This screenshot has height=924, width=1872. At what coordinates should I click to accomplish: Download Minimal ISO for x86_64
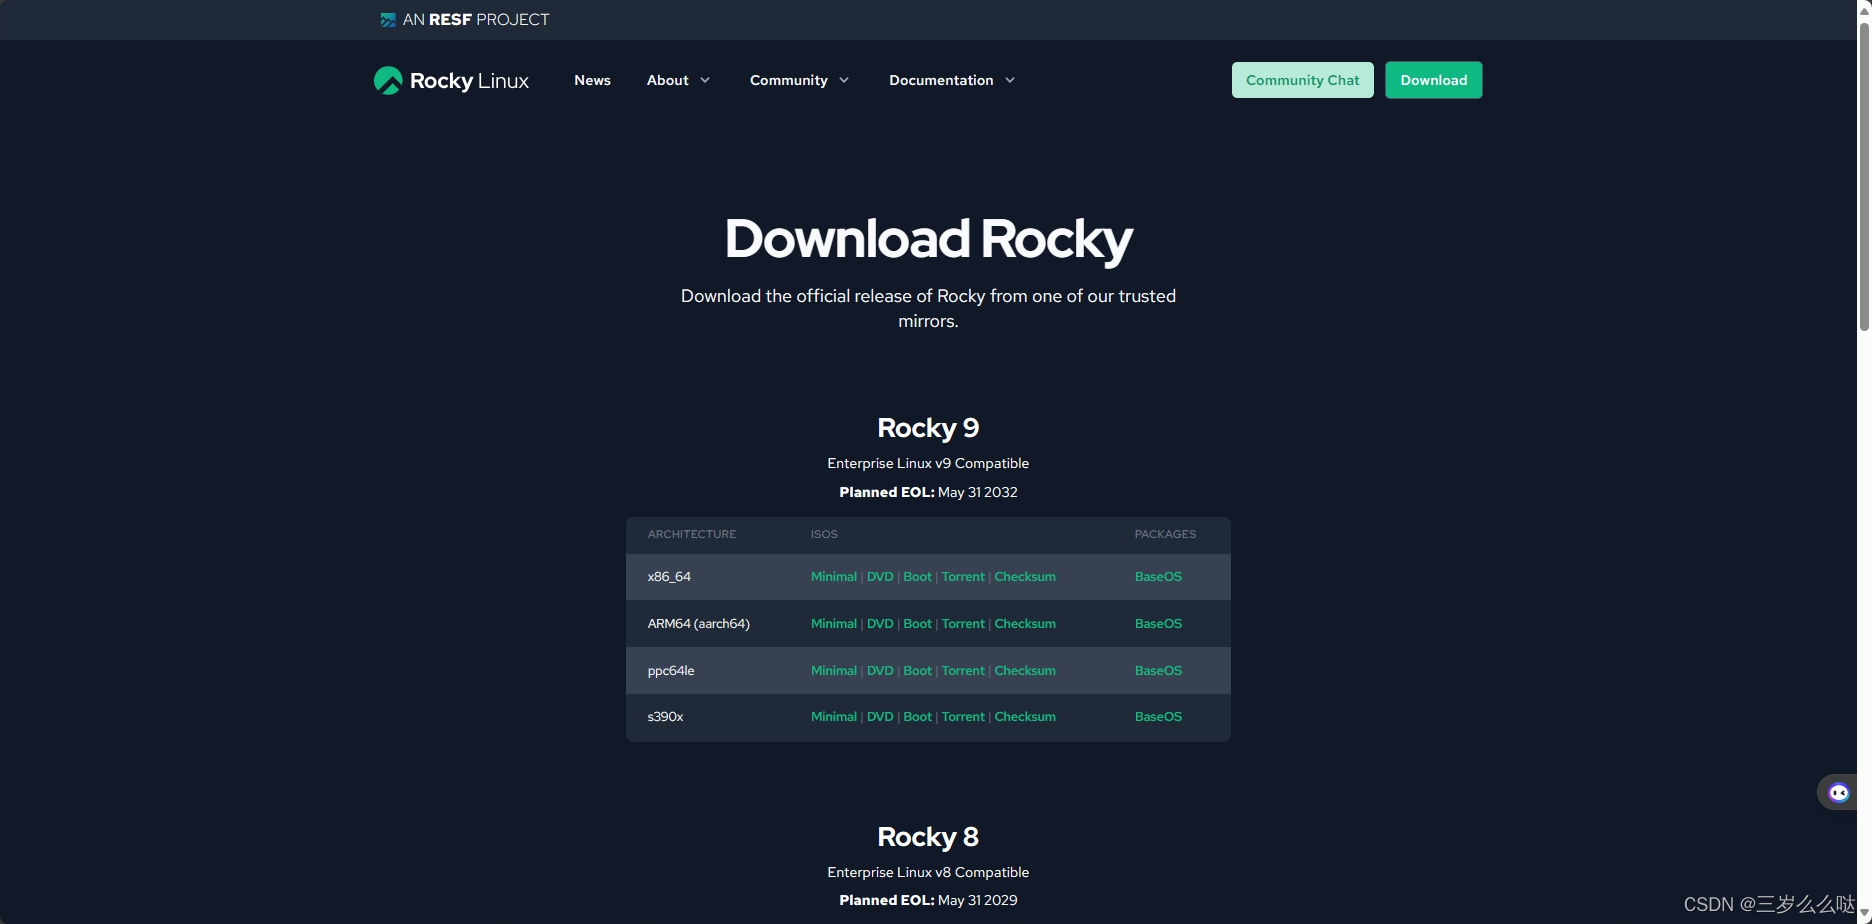(834, 577)
